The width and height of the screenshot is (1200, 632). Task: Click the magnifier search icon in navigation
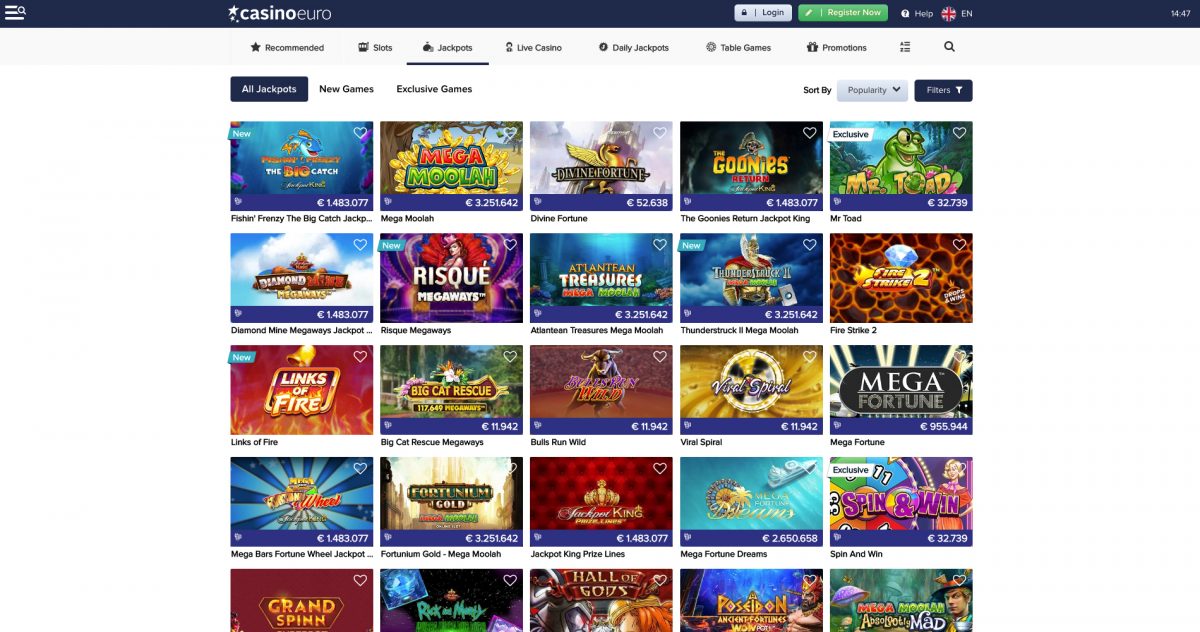pos(949,47)
